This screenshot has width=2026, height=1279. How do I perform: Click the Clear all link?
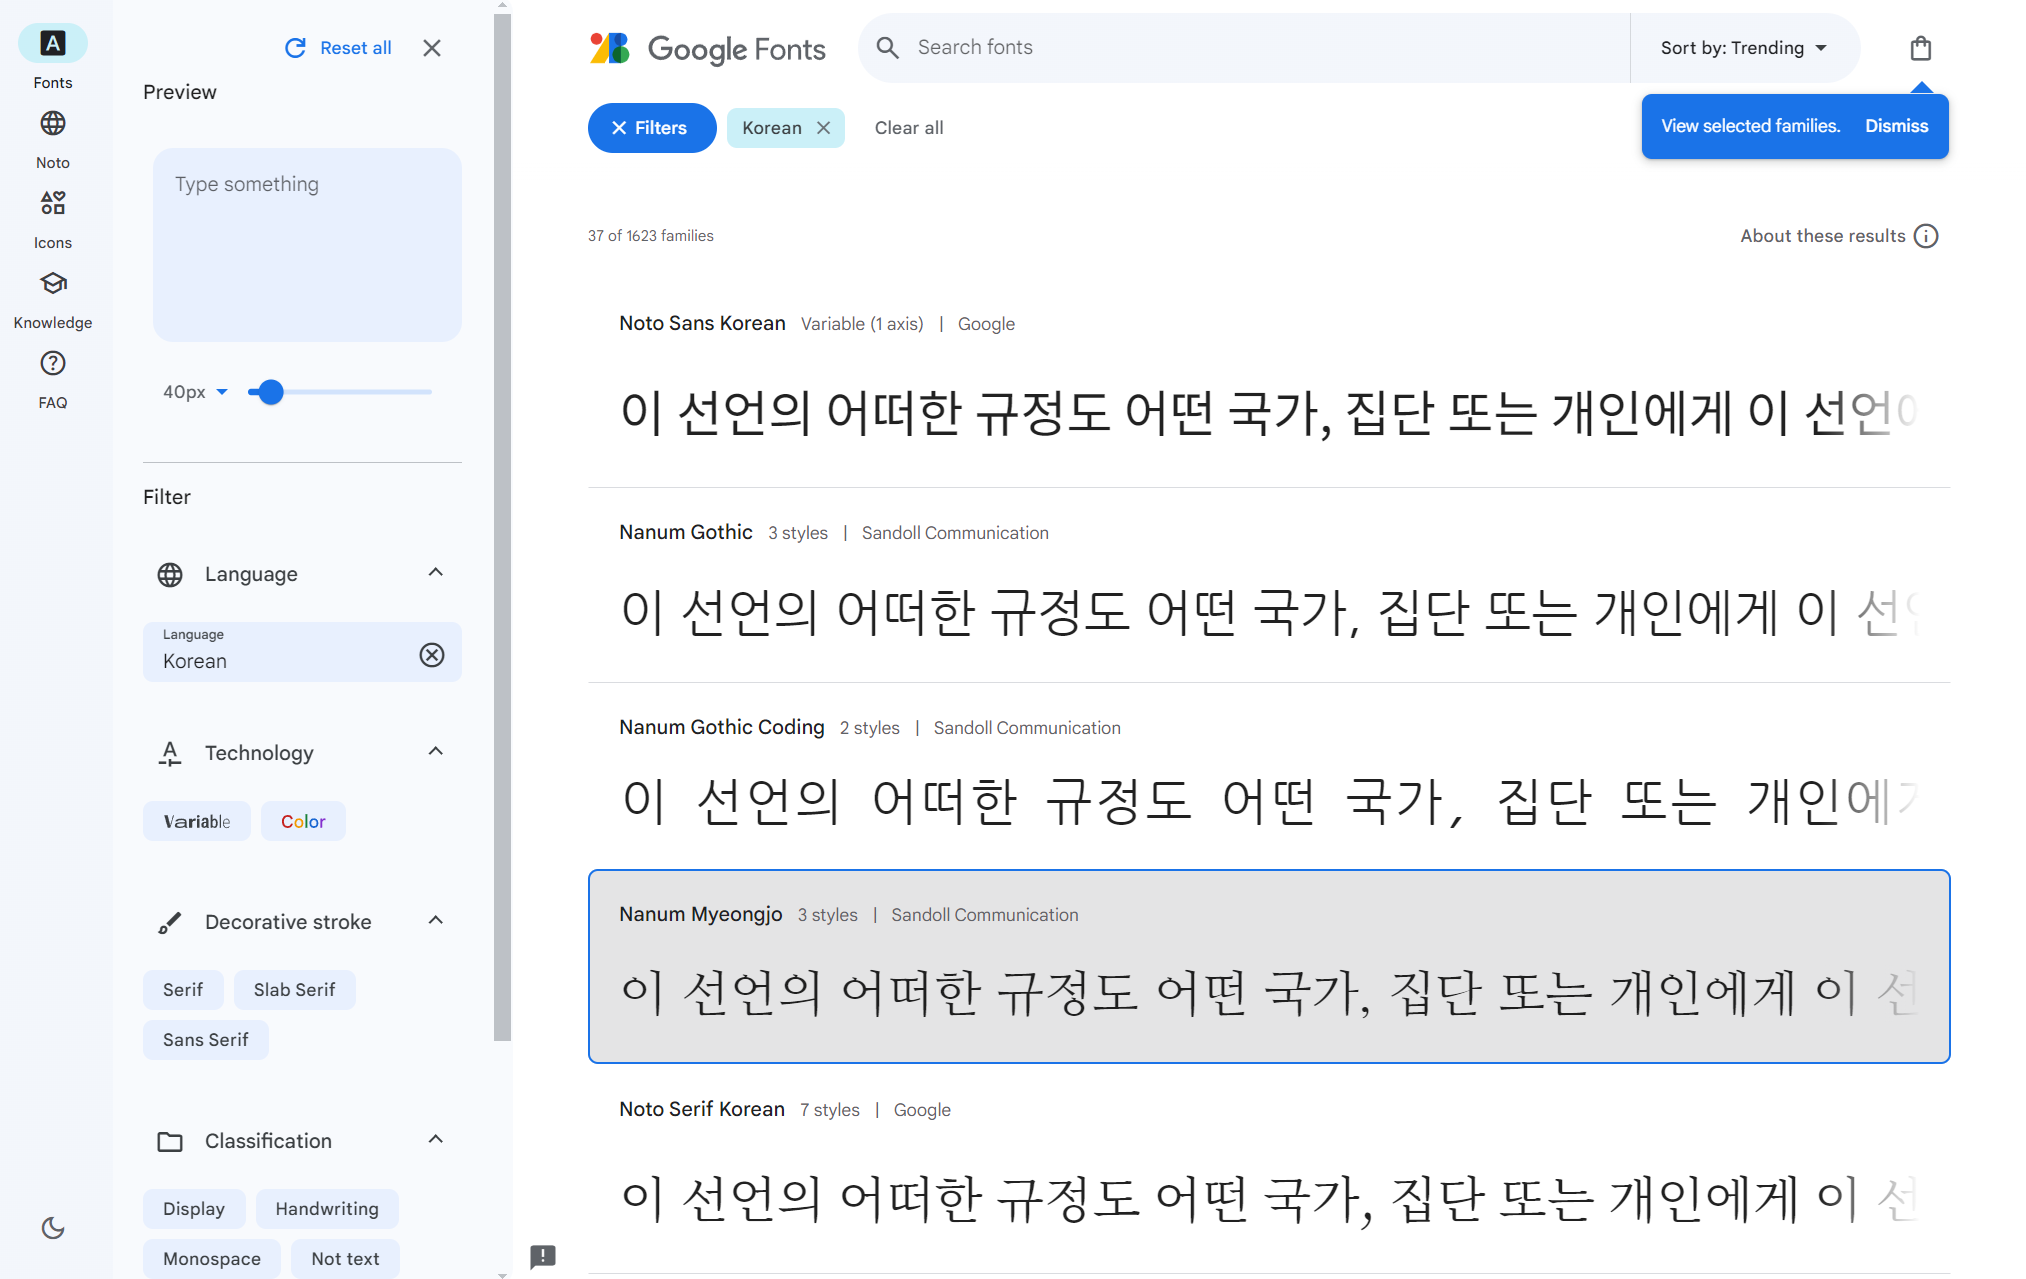[x=908, y=128]
